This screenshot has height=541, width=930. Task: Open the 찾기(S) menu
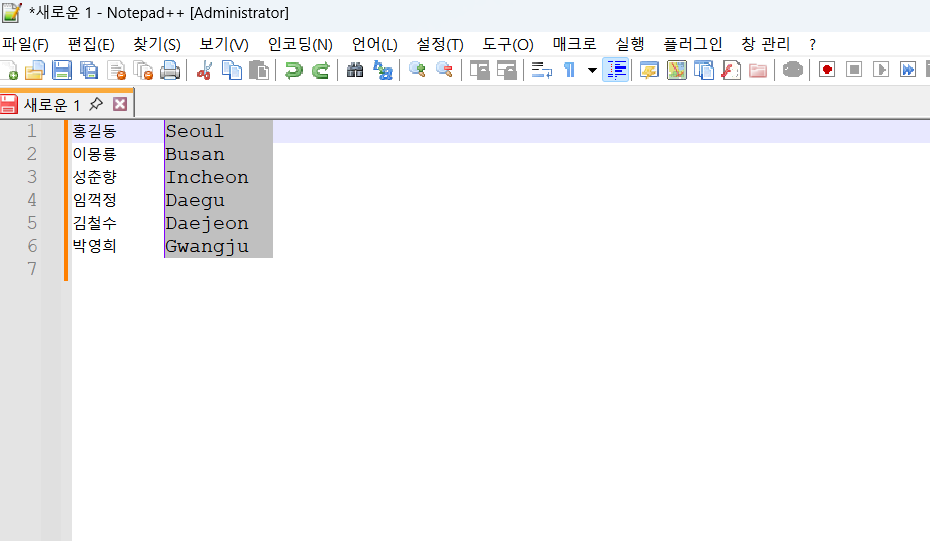coord(157,44)
